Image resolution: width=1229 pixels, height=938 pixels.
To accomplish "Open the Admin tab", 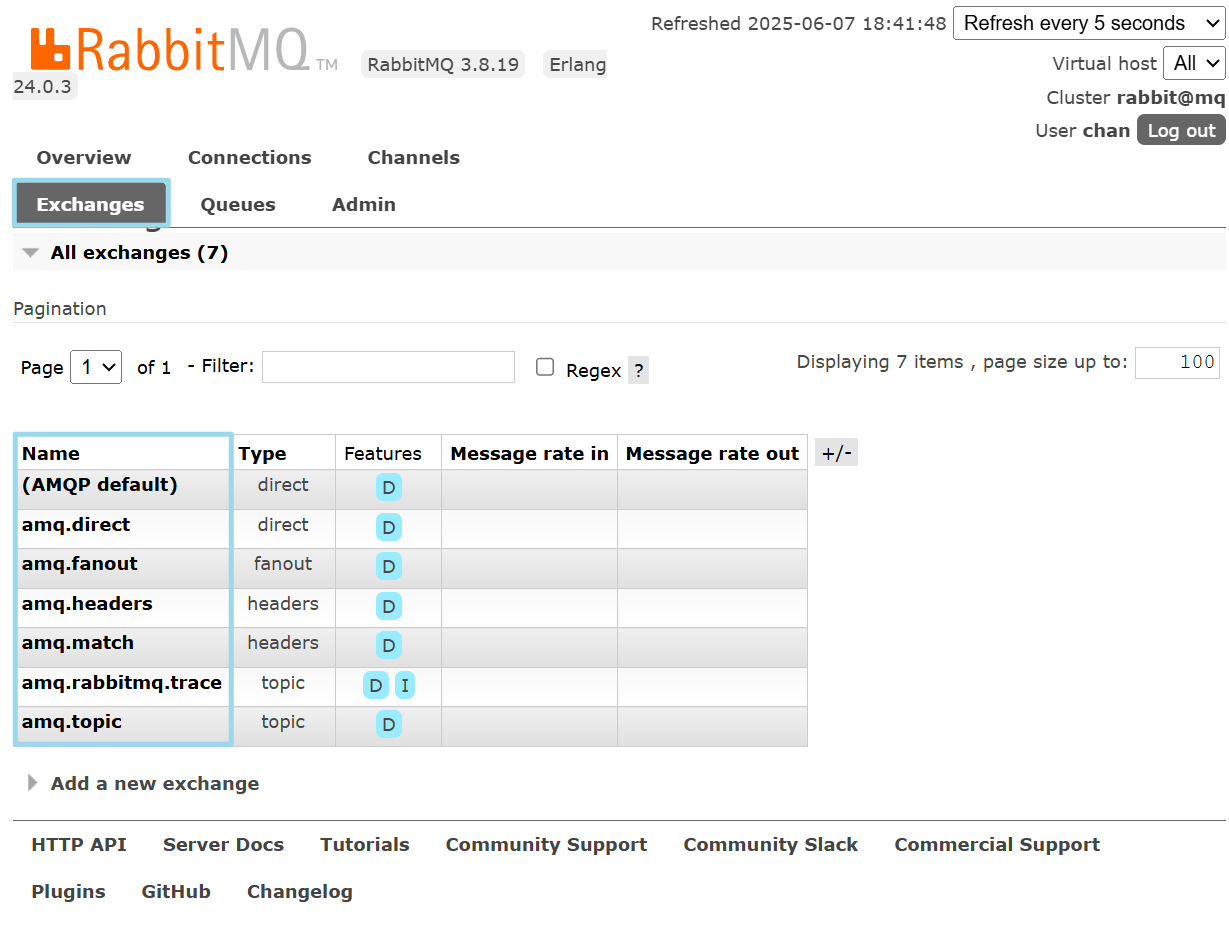I will tap(364, 205).
